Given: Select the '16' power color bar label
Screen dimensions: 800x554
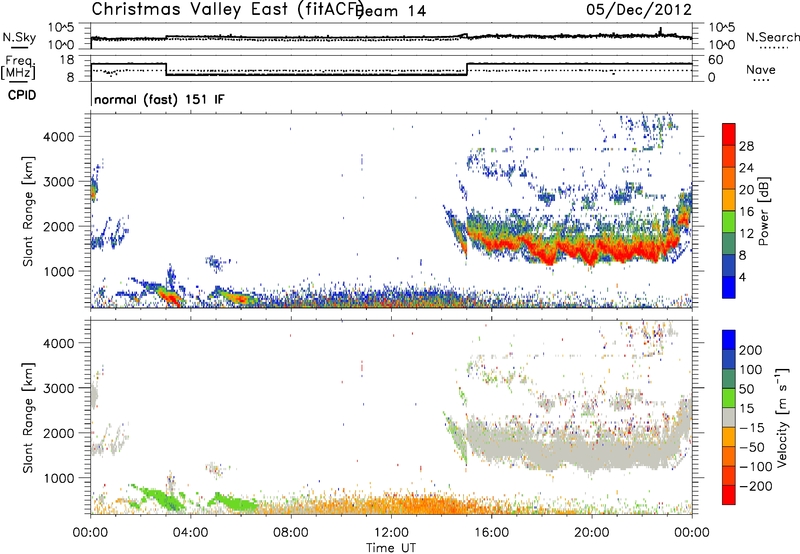Looking at the screenshot, I should [x=746, y=212].
